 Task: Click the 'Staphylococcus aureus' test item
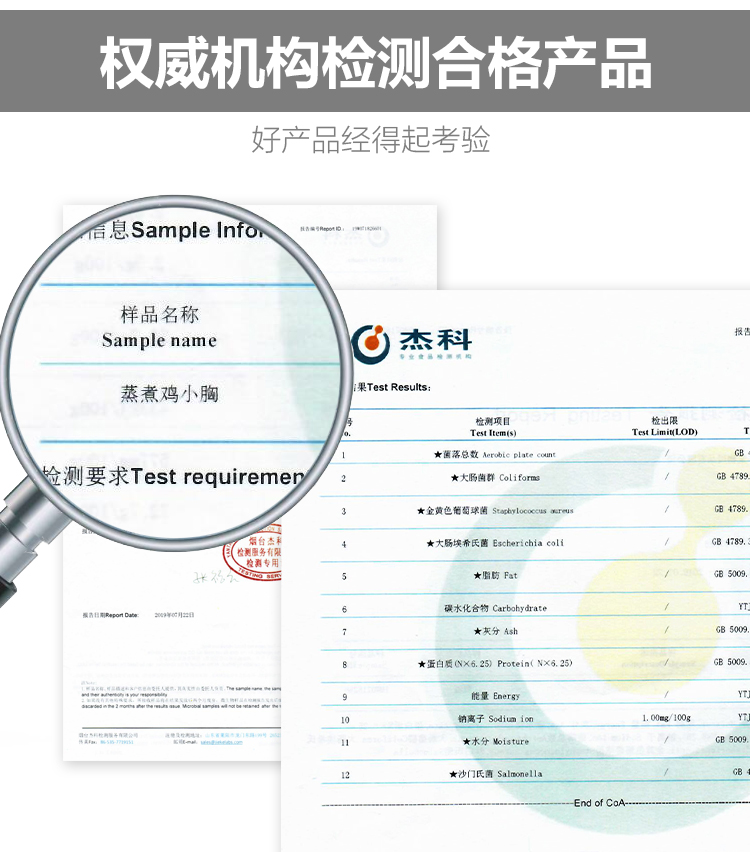495,511
